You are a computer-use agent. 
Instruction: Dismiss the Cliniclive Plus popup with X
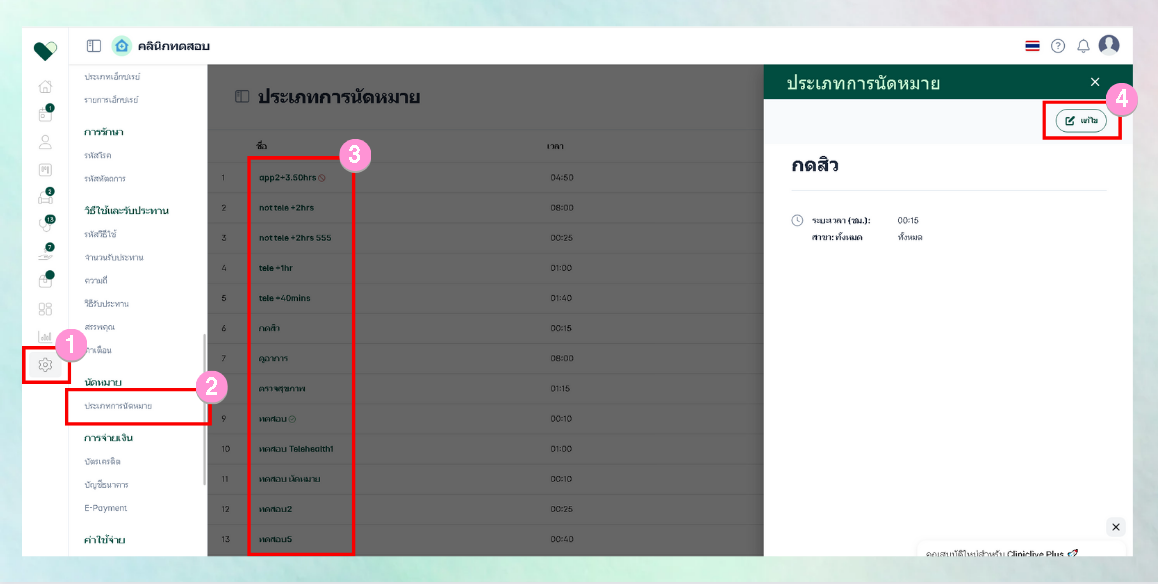coord(1116,527)
